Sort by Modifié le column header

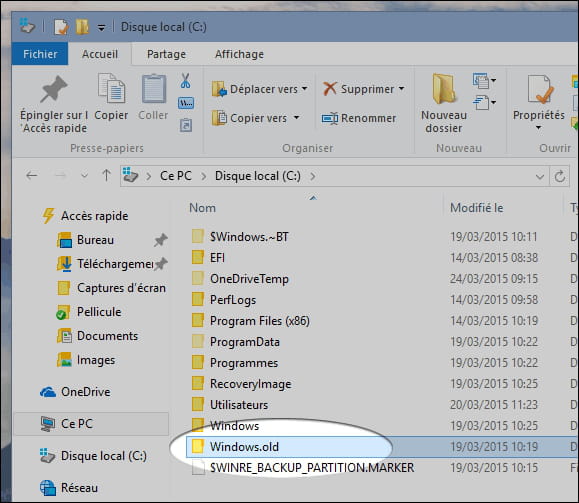pyautogui.click(x=476, y=208)
